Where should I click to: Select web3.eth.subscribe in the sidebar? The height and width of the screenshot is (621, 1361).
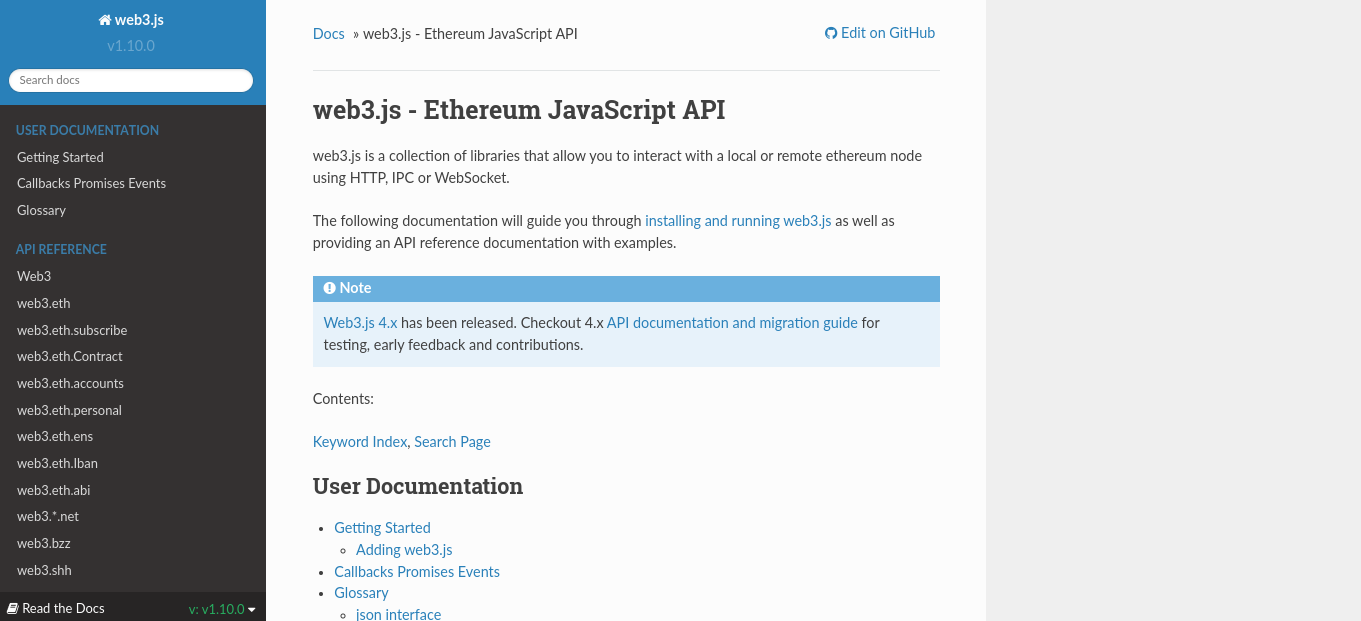(x=72, y=330)
